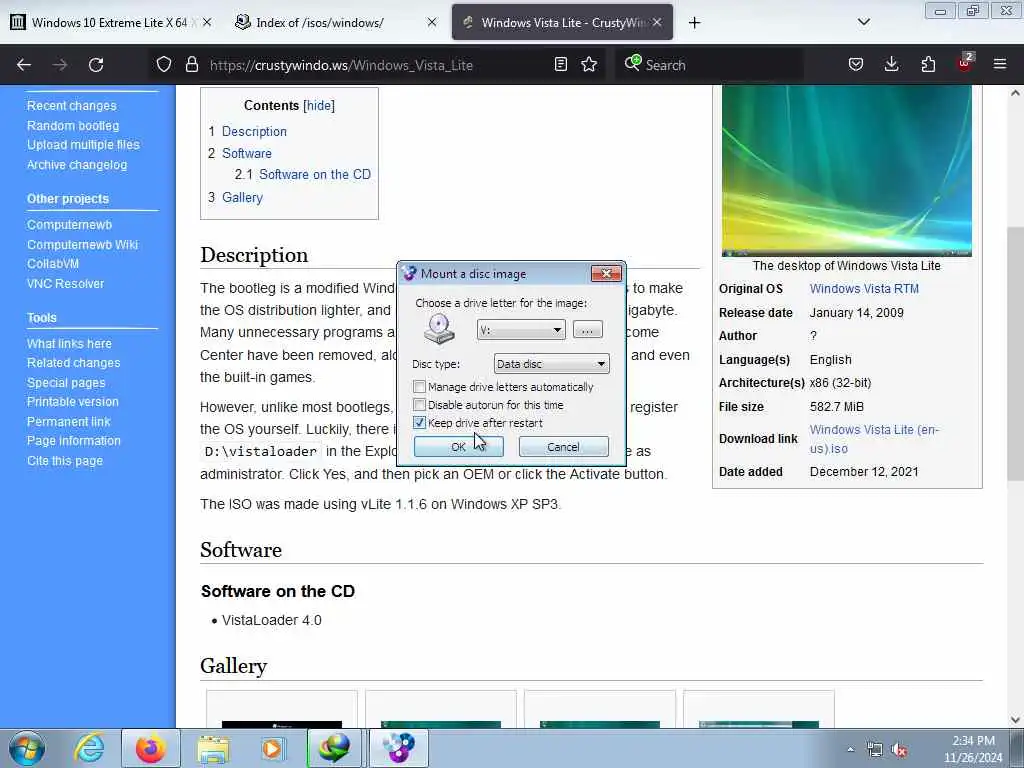Open a new browser tab

point(694,23)
